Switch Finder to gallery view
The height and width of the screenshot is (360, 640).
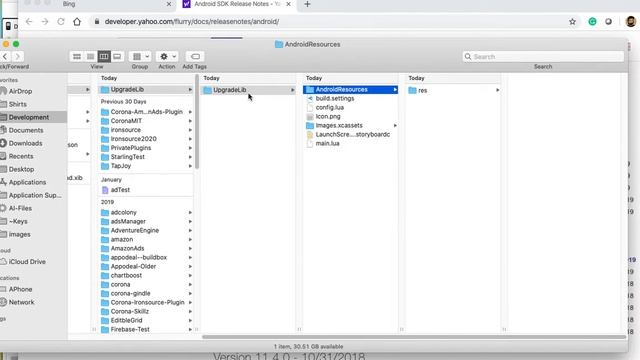[x=117, y=56]
